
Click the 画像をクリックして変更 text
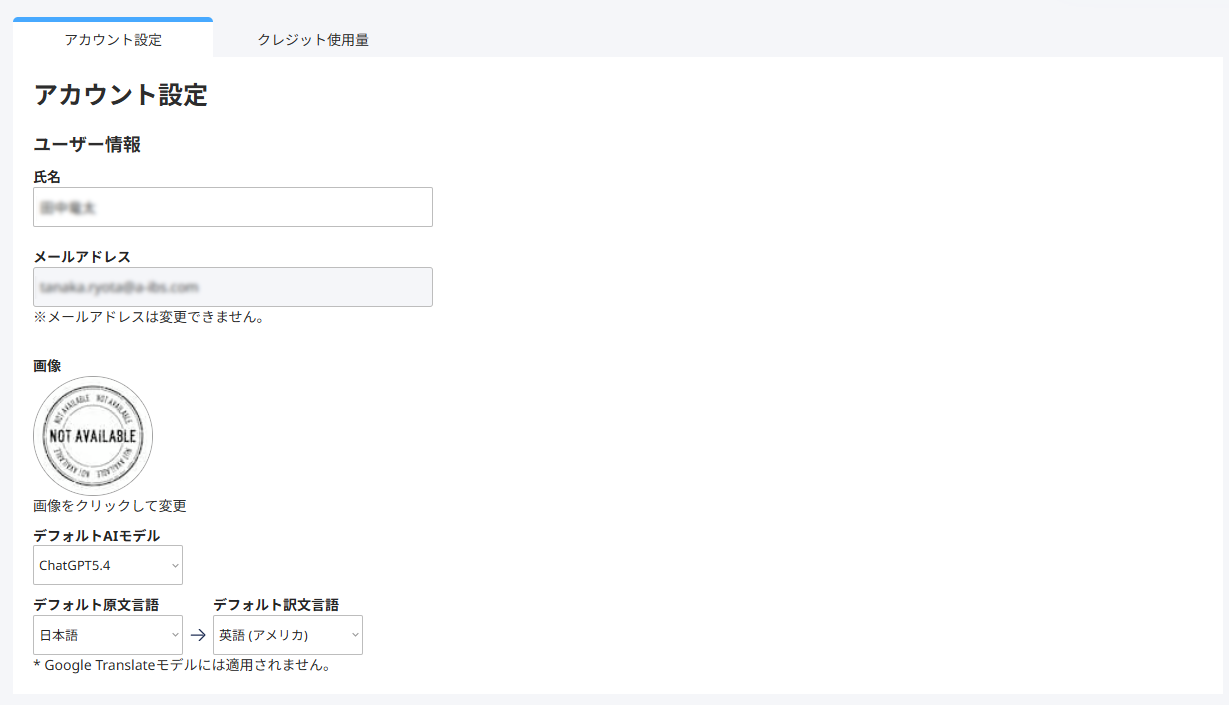(110, 506)
